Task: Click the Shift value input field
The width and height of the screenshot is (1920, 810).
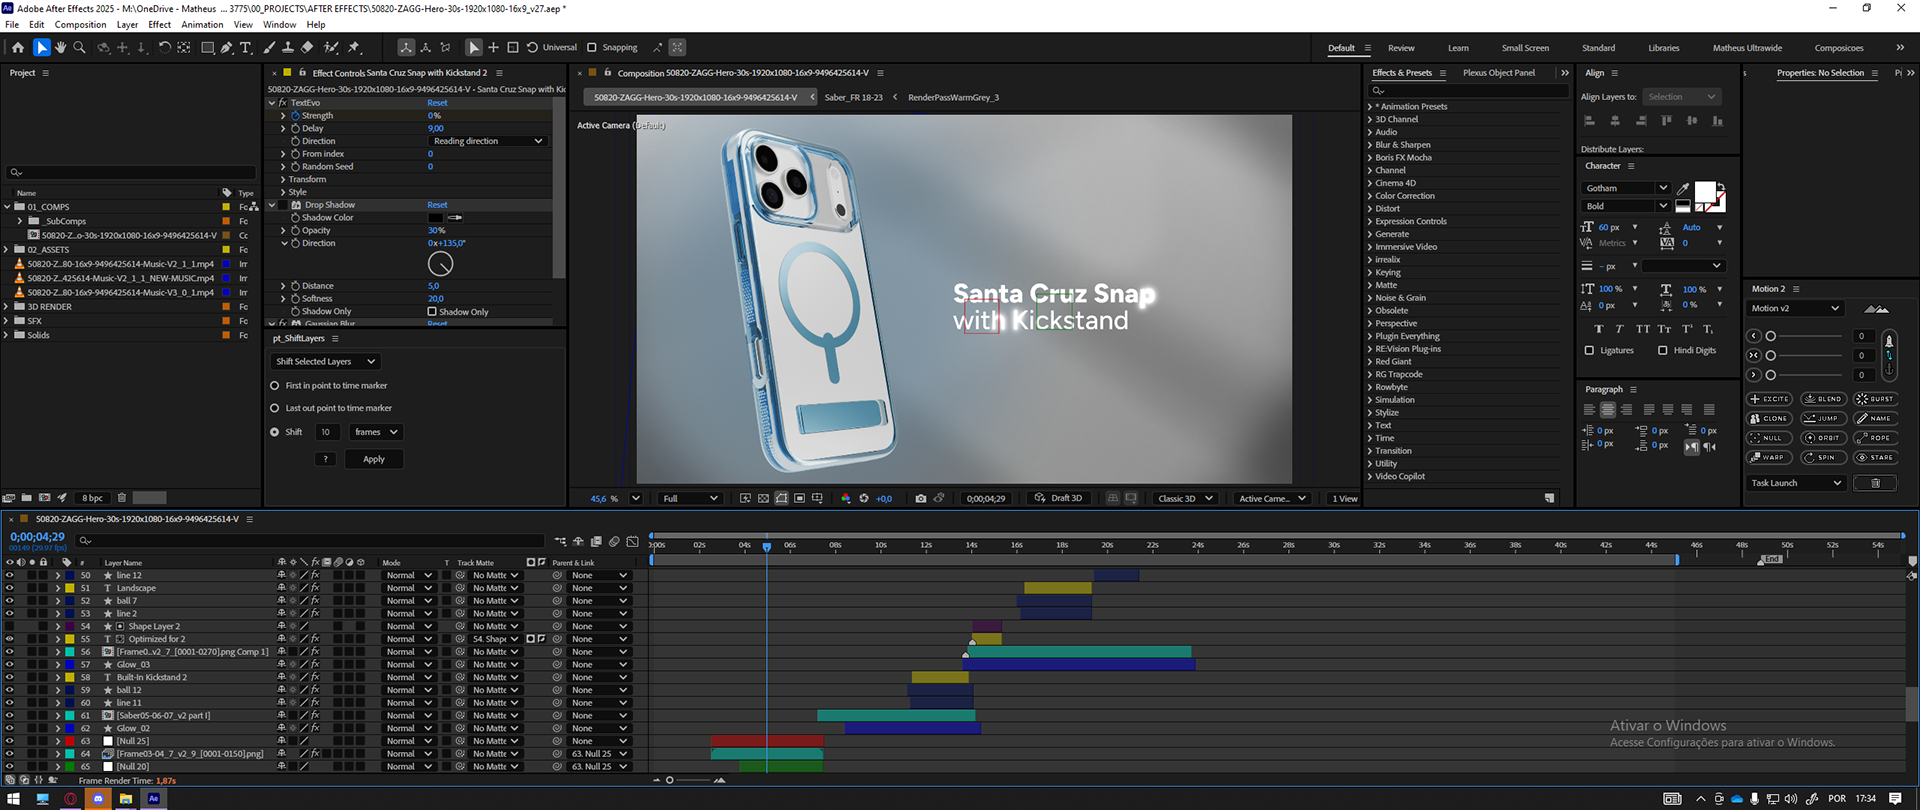Action: (x=327, y=432)
